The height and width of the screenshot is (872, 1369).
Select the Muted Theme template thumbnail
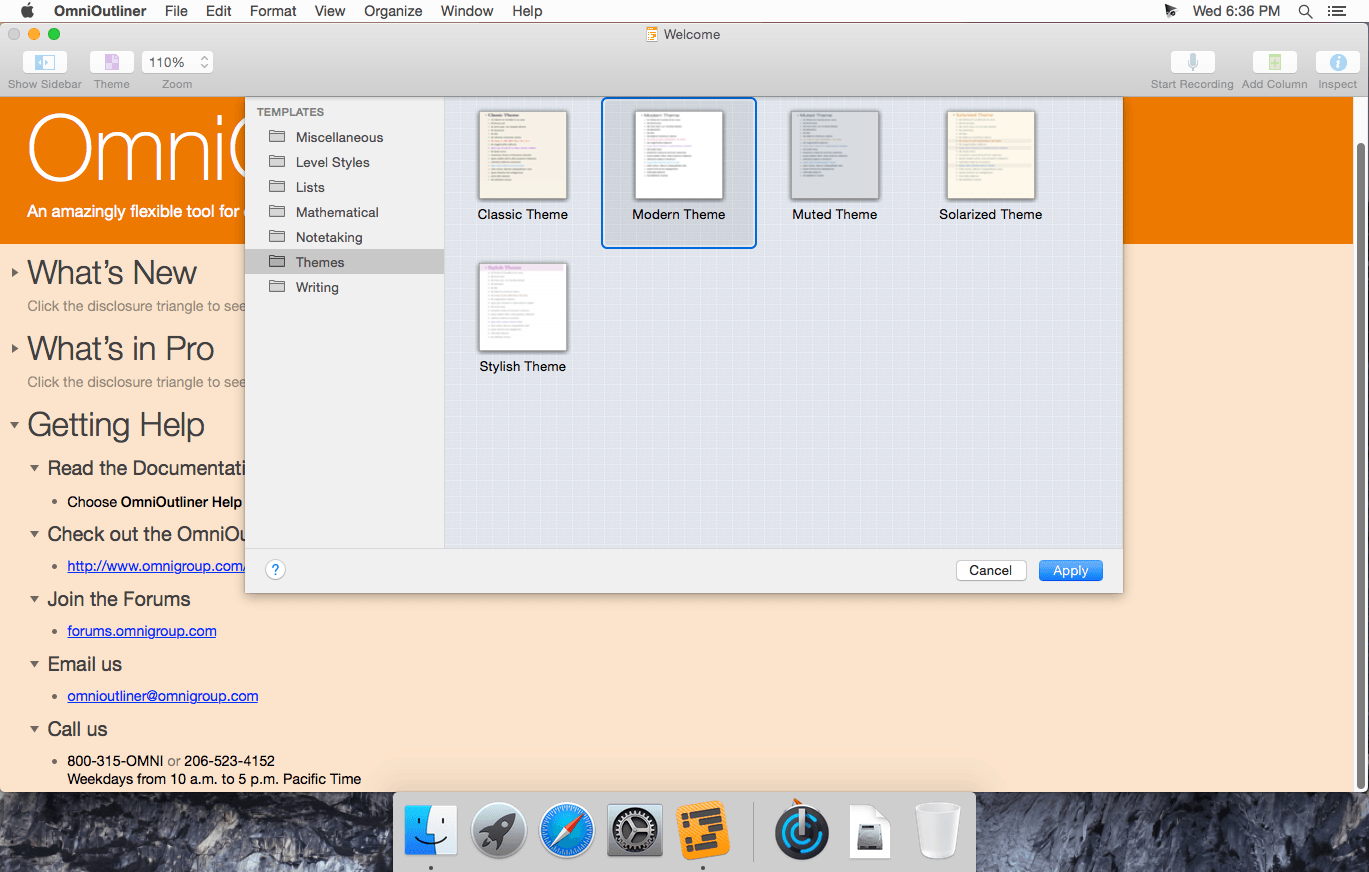[834, 155]
